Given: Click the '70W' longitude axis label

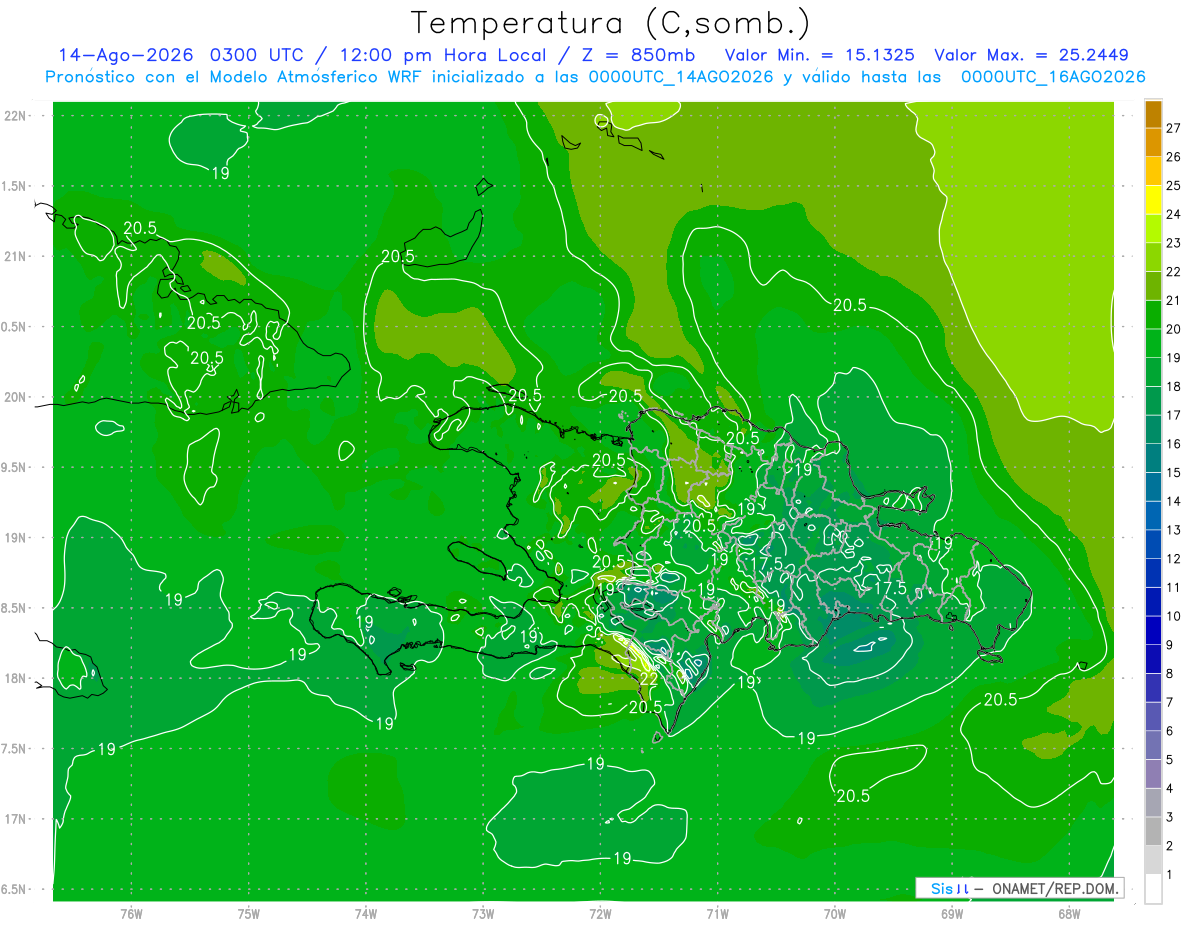Looking at the screenshot, I should [835, 914].
